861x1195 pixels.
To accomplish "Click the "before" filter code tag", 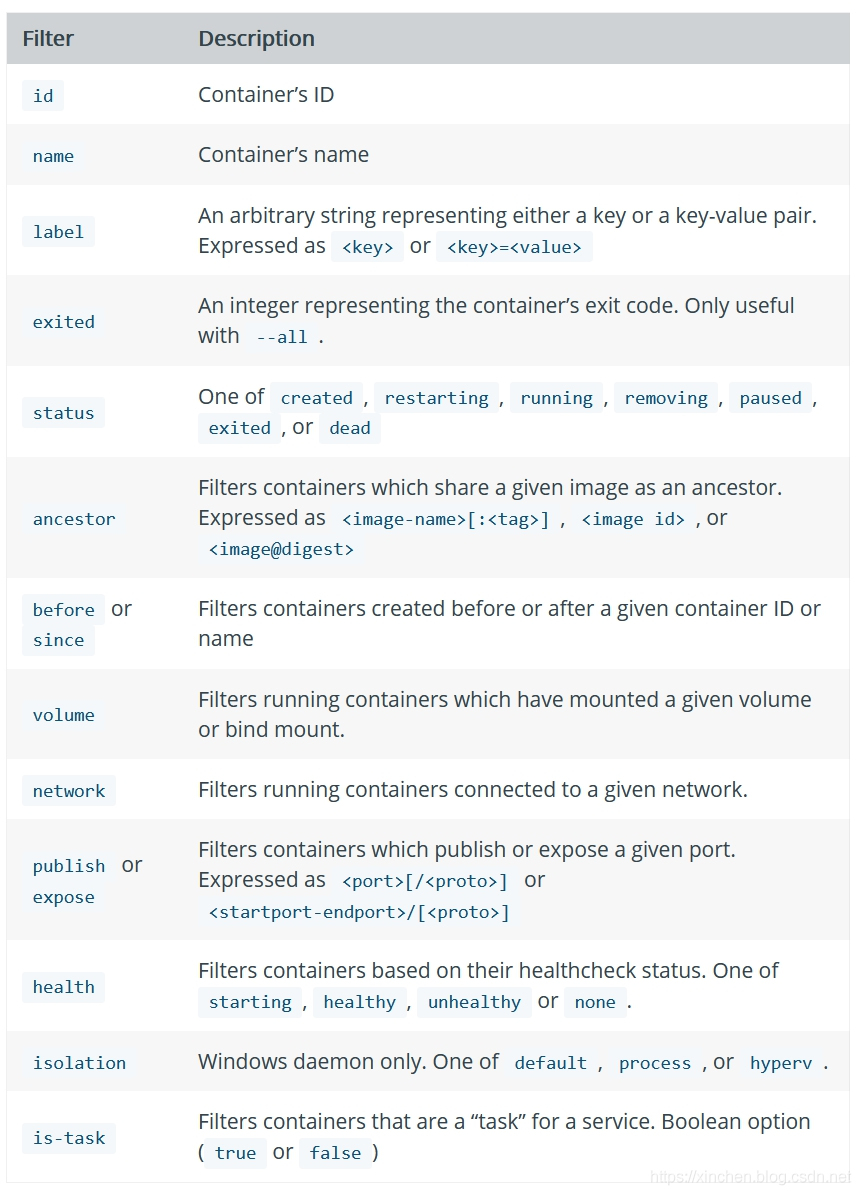I will (x=63, y=610).
